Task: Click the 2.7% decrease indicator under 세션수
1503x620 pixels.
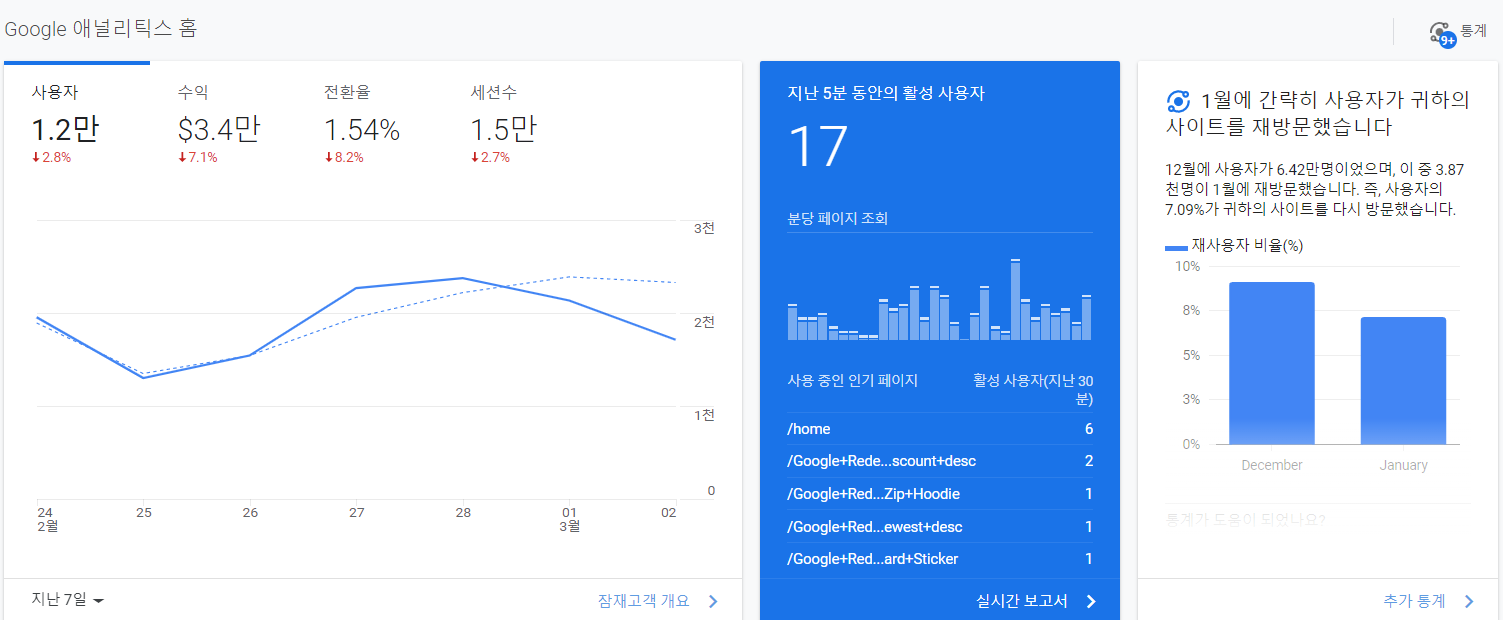Action: [490, 157]
